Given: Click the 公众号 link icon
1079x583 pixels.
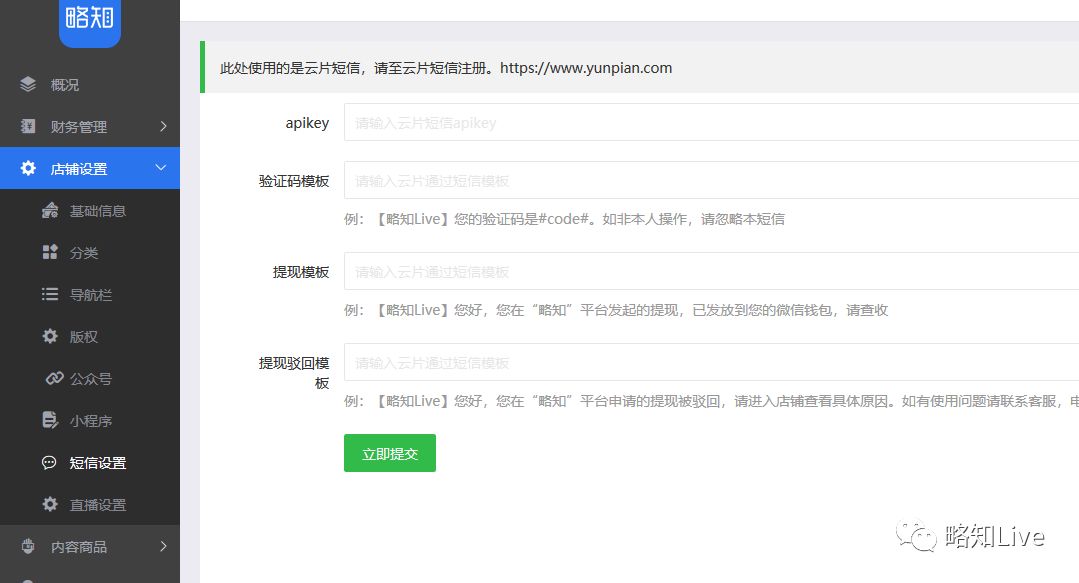Looking at the screenshot, I should pos(54,378).
